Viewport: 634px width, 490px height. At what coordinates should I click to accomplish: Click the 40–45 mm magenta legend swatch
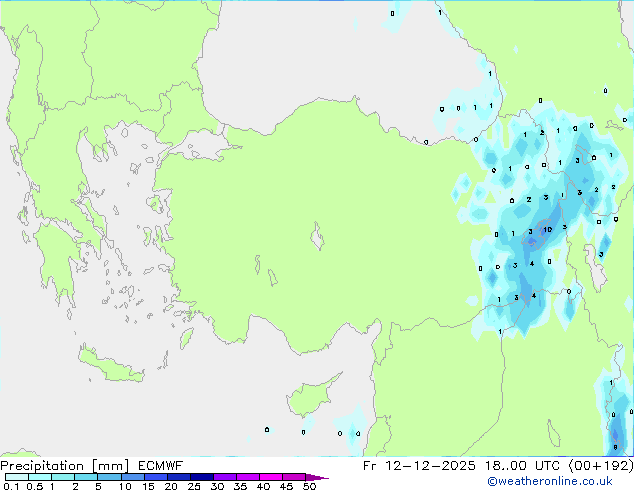coord(271,477)
